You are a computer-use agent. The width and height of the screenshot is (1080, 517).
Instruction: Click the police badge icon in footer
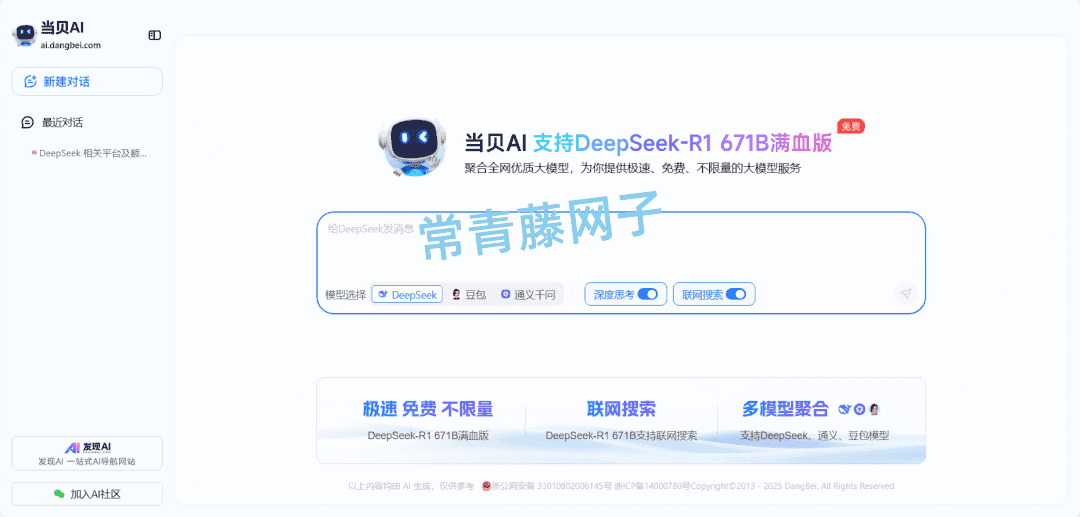(x=486, y=486)
